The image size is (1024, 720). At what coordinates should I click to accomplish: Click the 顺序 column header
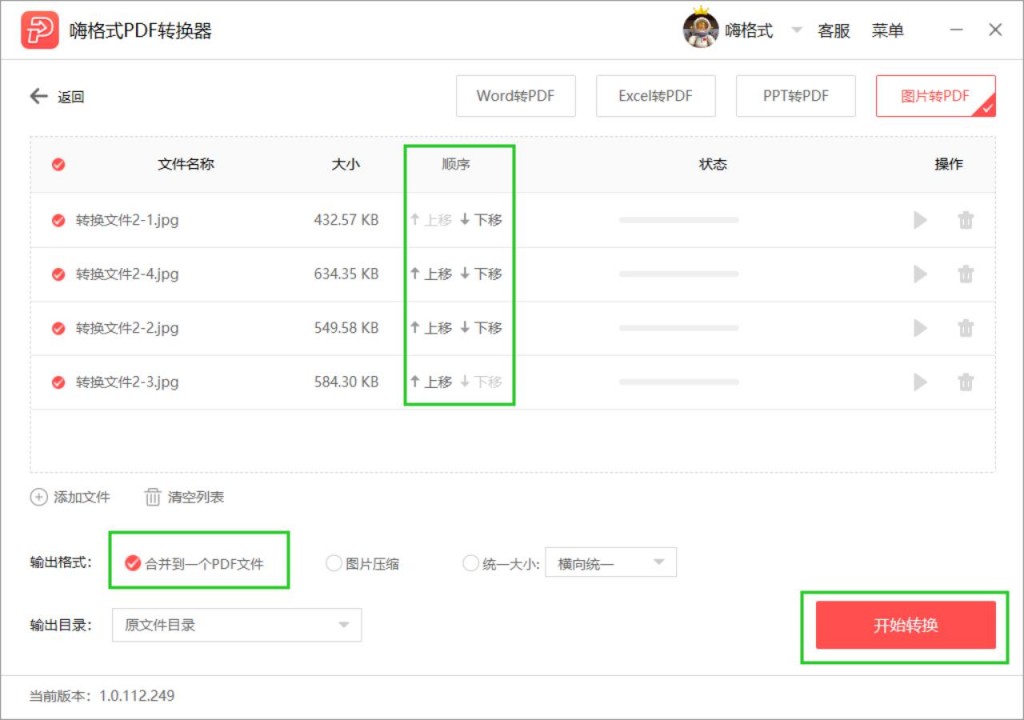(x=456, y=164)
